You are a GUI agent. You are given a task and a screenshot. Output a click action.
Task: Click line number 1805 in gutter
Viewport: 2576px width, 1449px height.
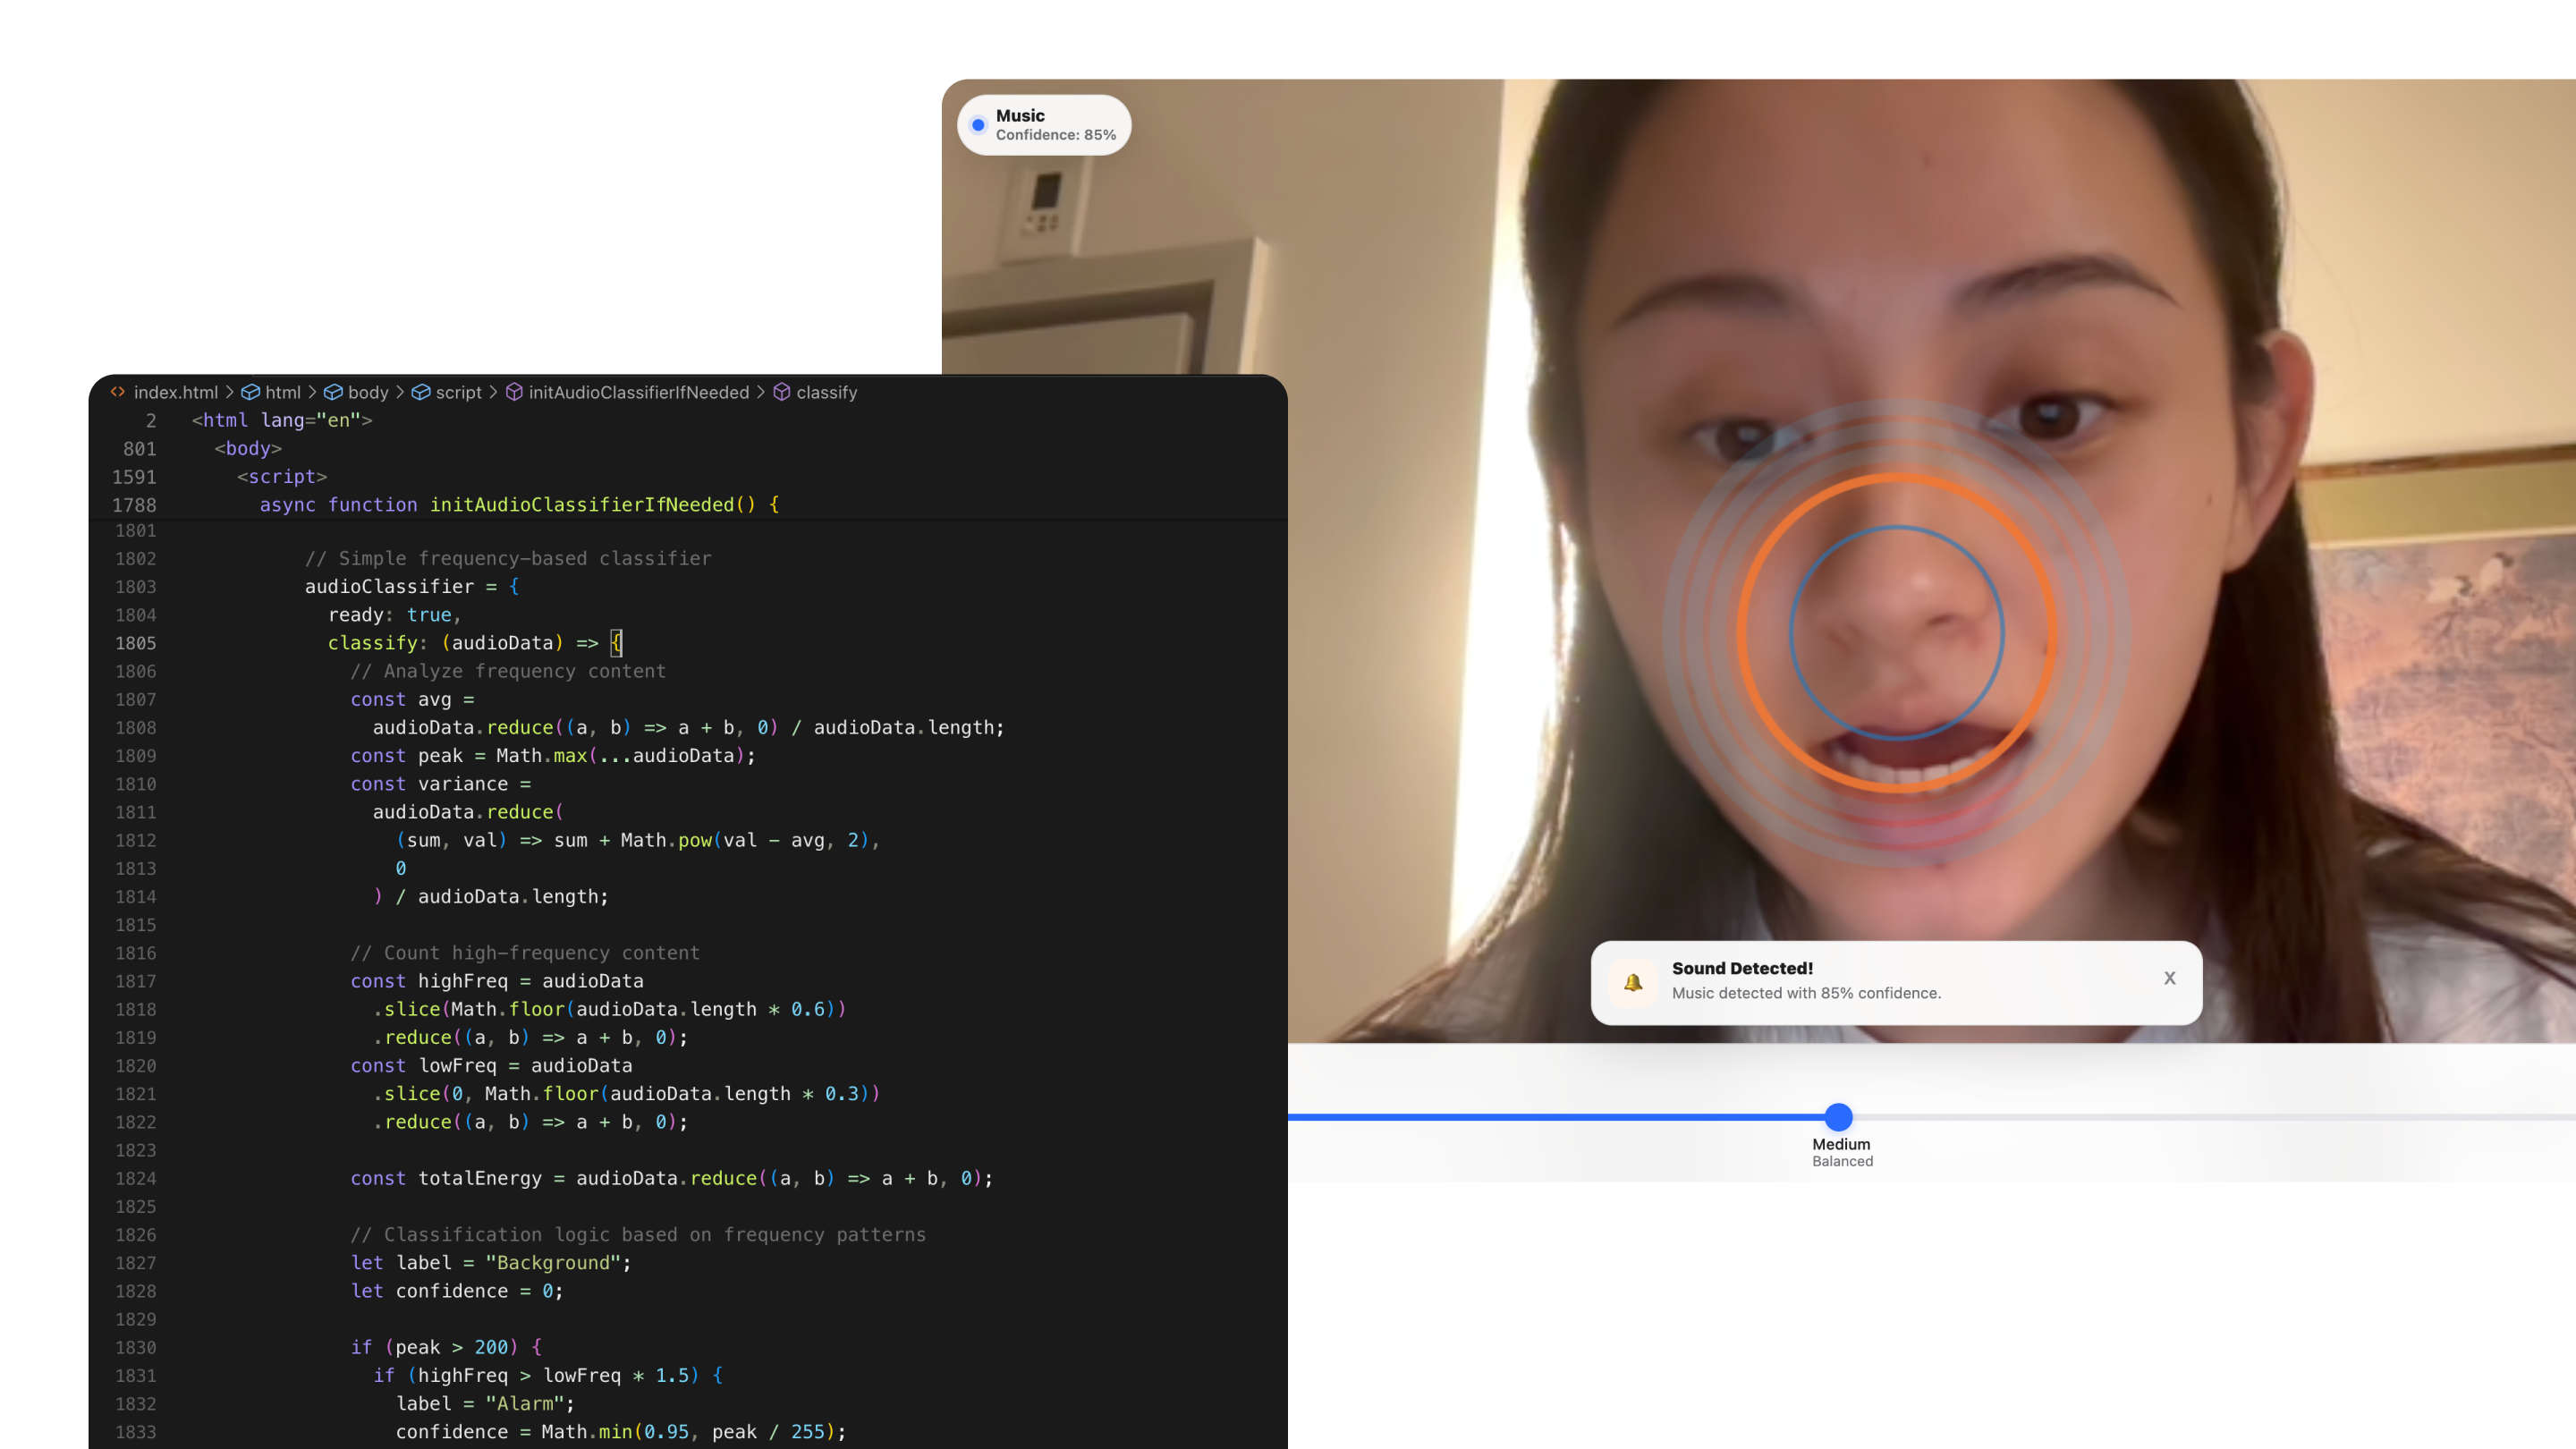tap(136, 643)
